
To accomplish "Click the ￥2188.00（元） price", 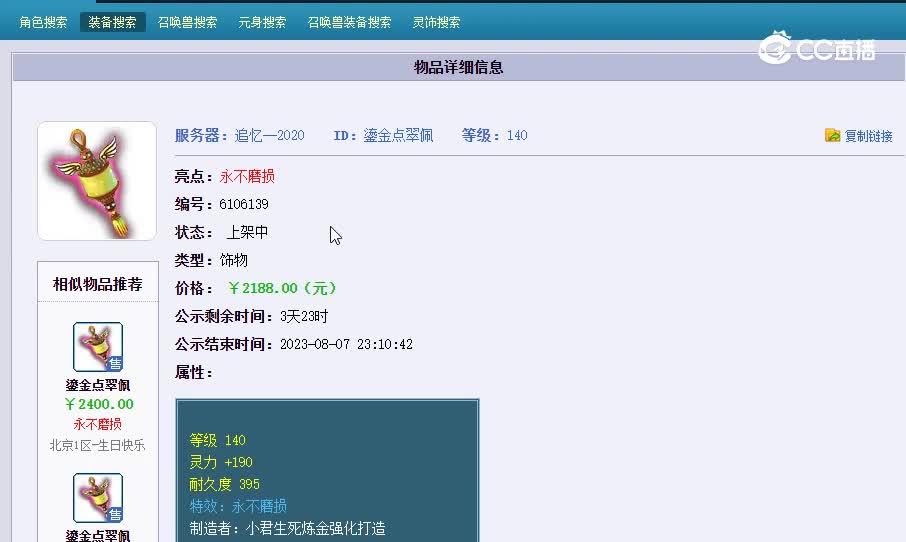I will (x=282, y=288).
